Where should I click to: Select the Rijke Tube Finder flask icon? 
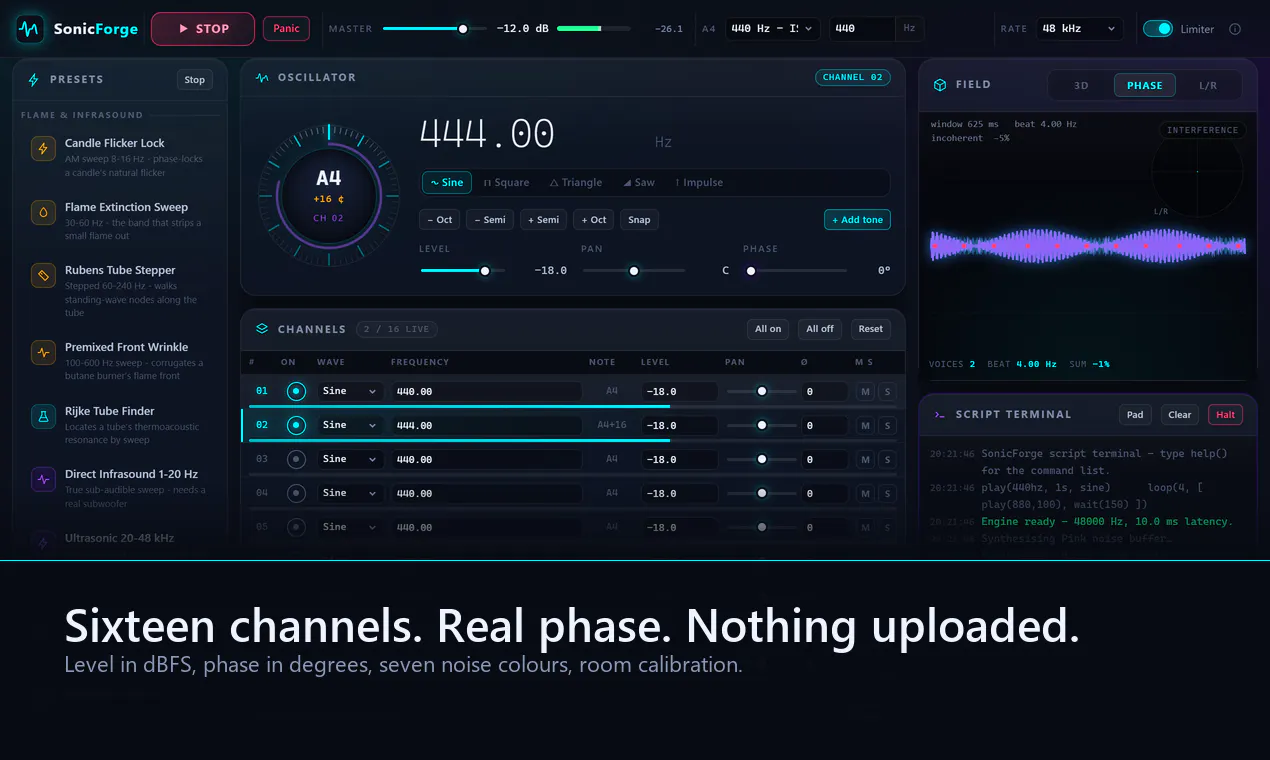click(x=43, y=416)
